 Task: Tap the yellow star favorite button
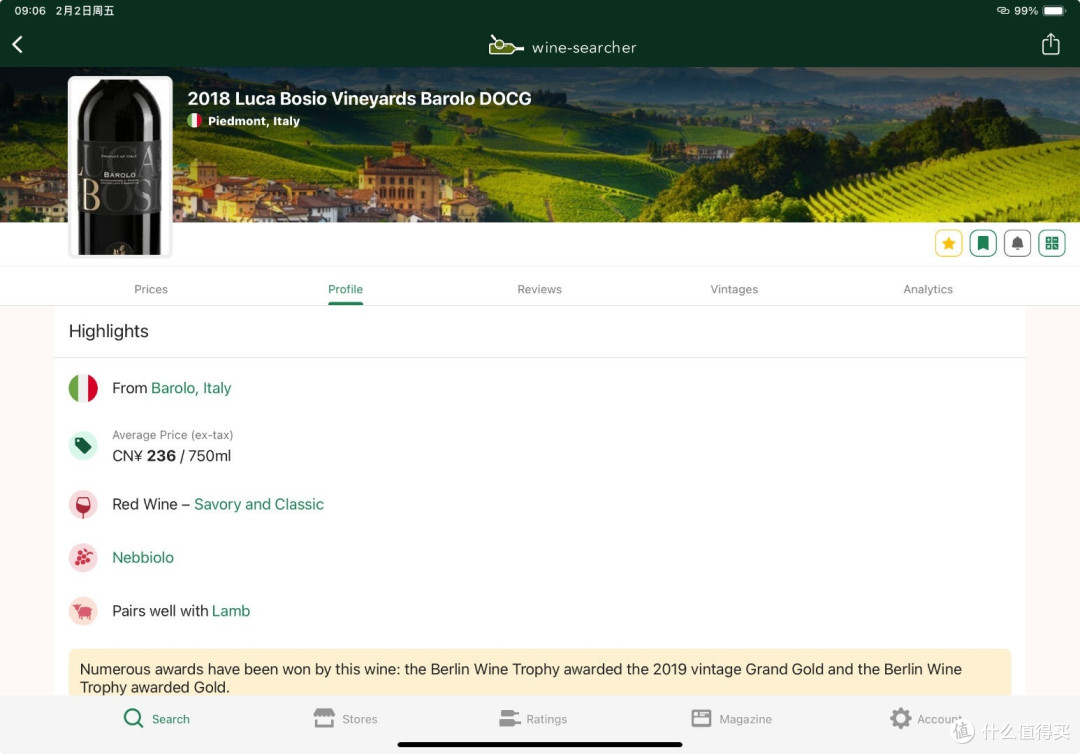[948, 243]
